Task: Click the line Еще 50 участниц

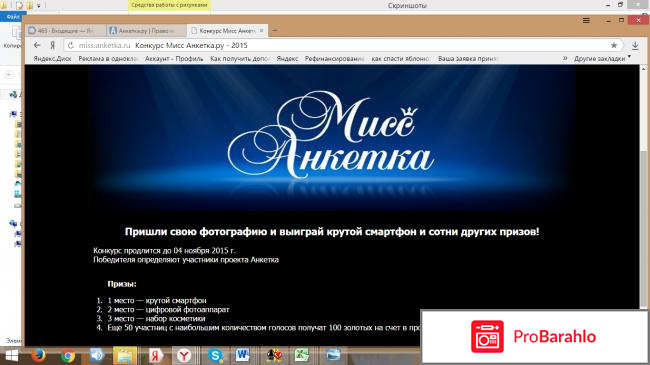Action: (264, 328)
